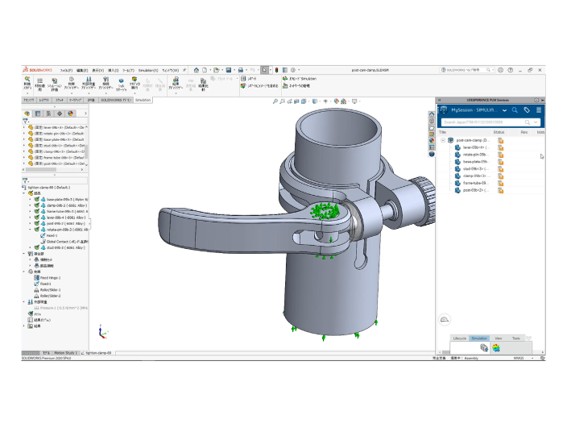567x426 pixels.
Task: Select lever row in 3DEXPERIENCE list
Action: point(472,148)
